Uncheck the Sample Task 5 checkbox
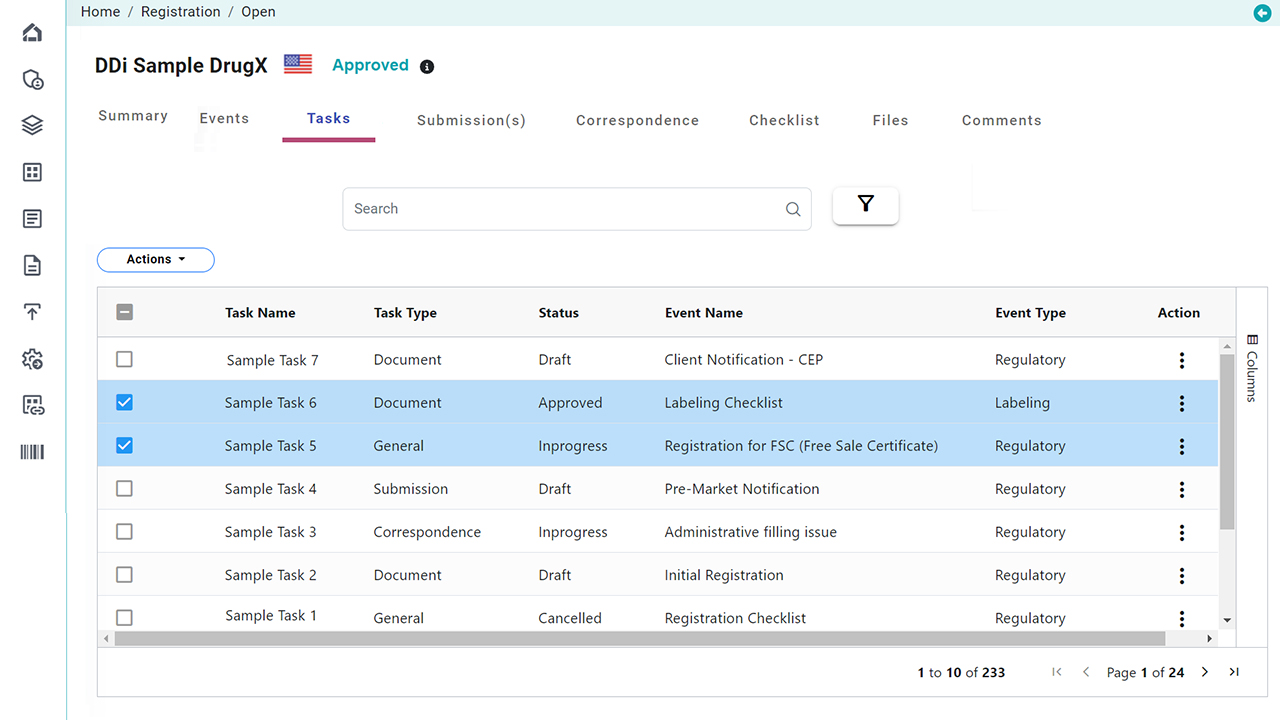This screenshot has width=1280, height=720. coord(124,445)
